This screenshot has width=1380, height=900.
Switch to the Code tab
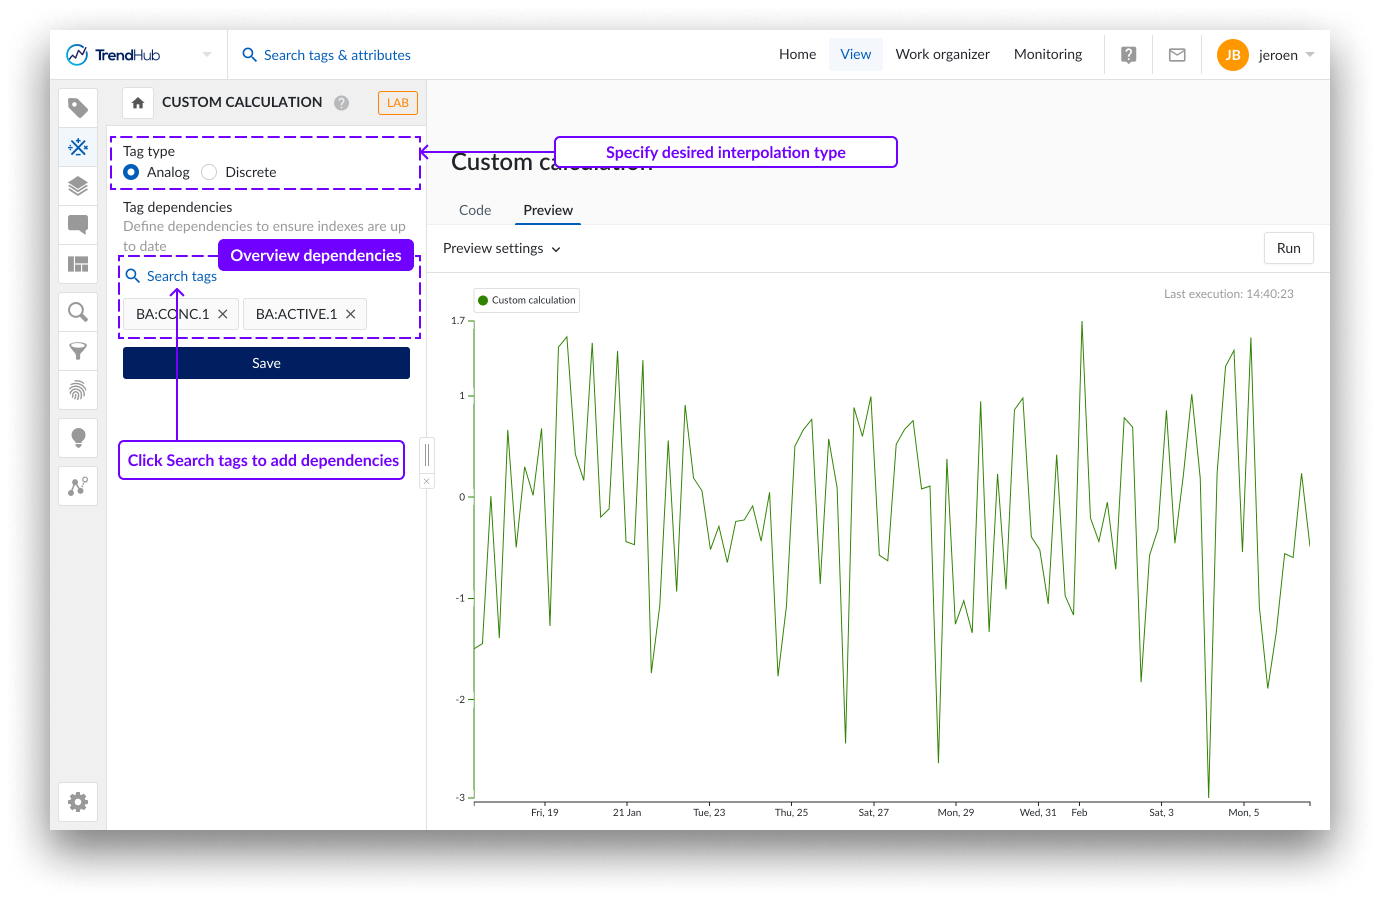click(x=474, y=210)
